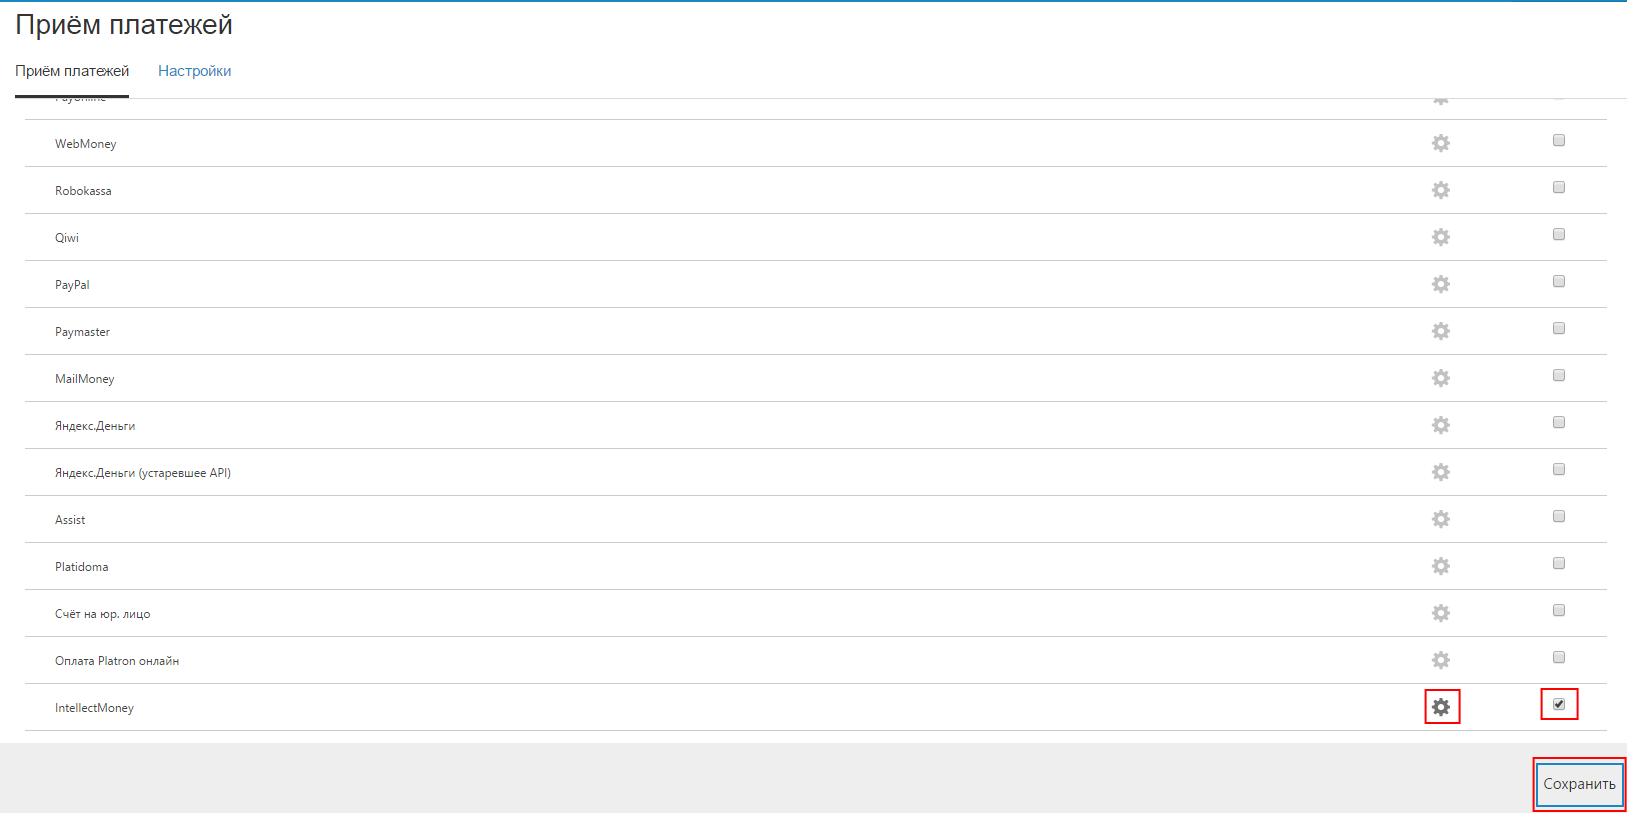Image resolution: width=1627 pixels, height=813 pixels.
Task: Open Paymaster settings gear icon
Action: pos(1440,331)
